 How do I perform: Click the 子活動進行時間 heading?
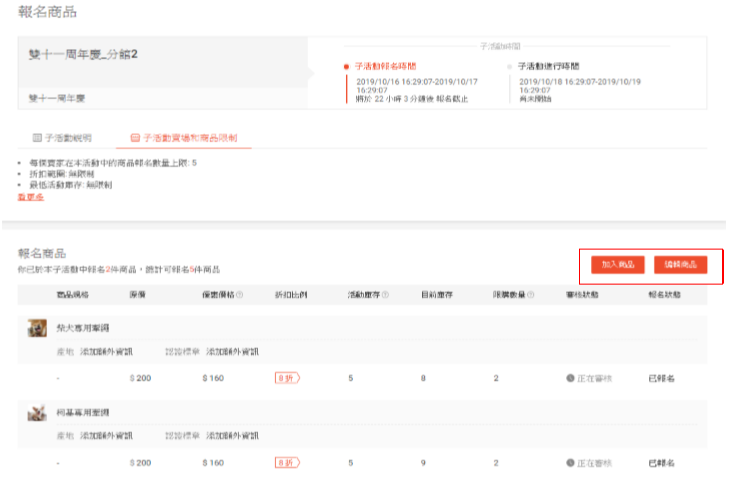549,66
